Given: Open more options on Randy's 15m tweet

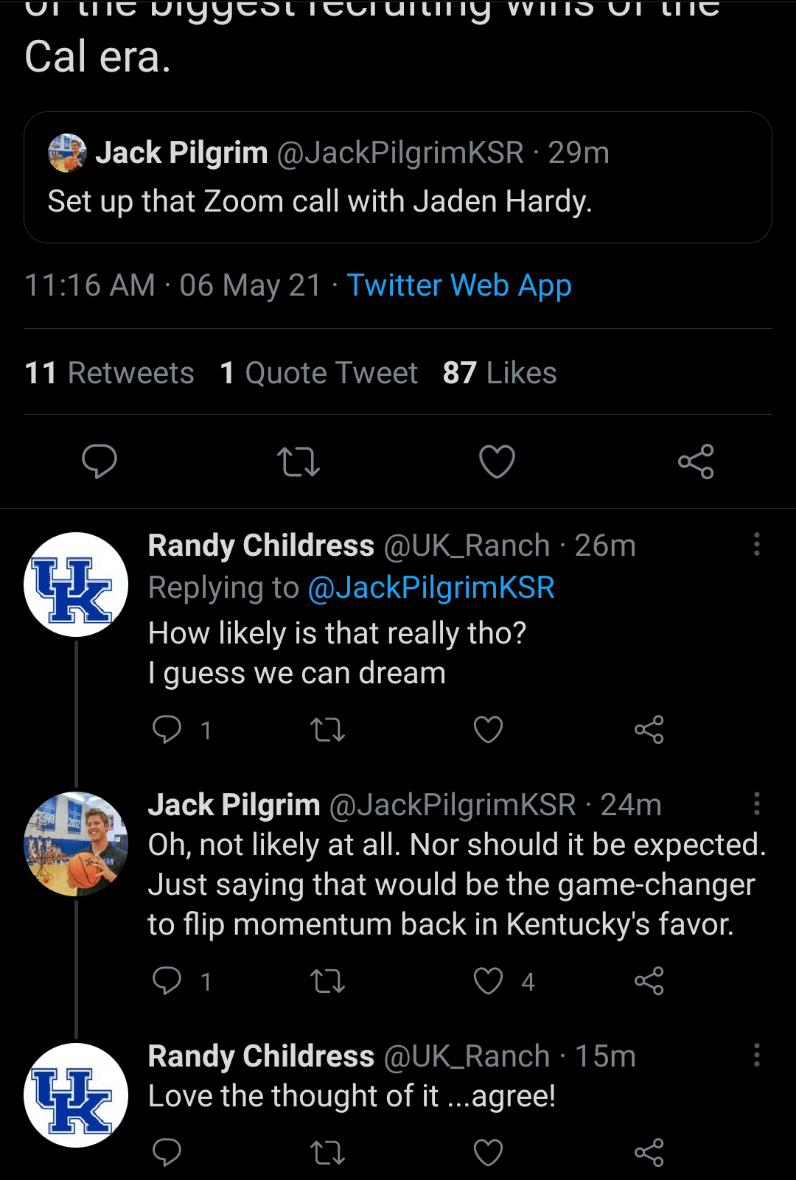Looking at the screenshot, I should click(757, 1055).
